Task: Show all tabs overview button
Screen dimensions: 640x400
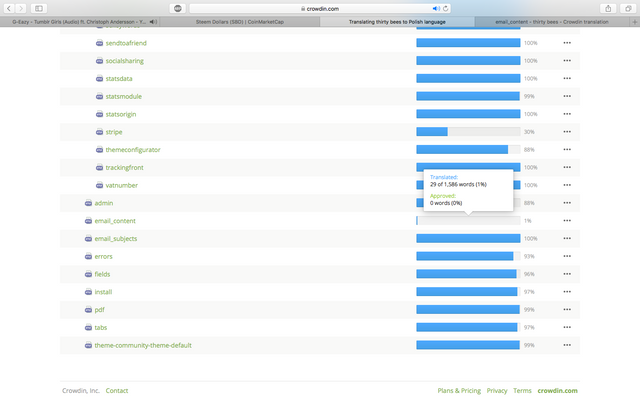Action: tap(628, 8)
